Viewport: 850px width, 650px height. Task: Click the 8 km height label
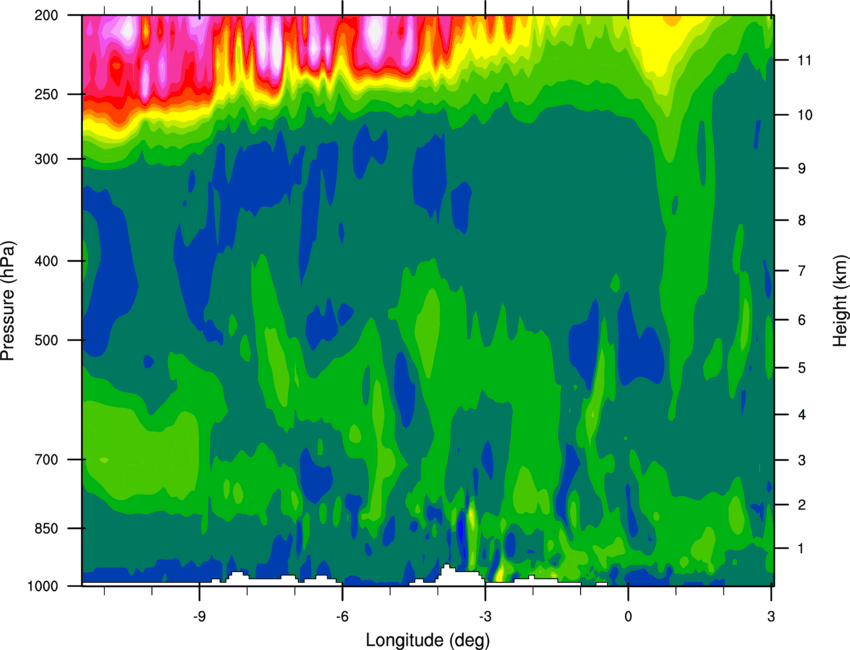802,220
